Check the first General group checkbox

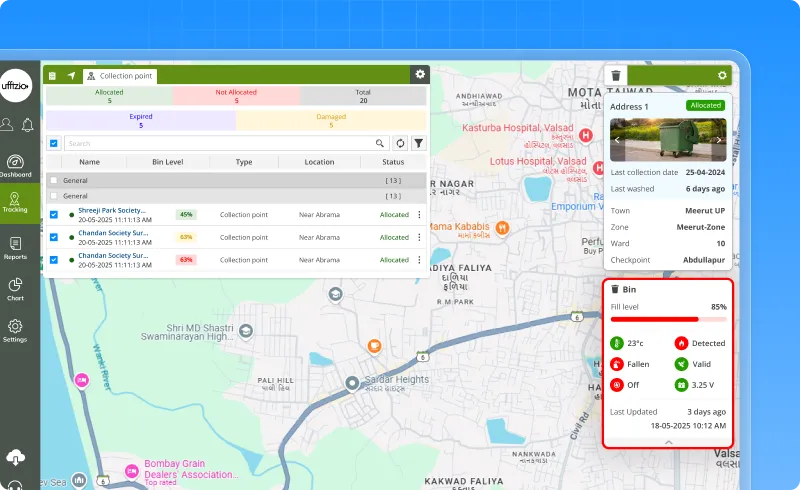(54, 180)
